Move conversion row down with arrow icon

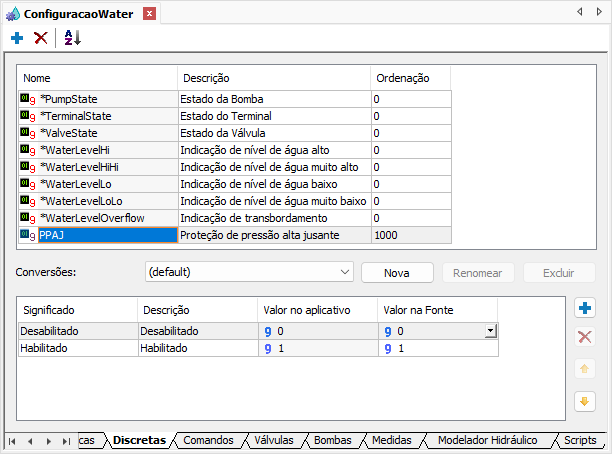[585, 401]
